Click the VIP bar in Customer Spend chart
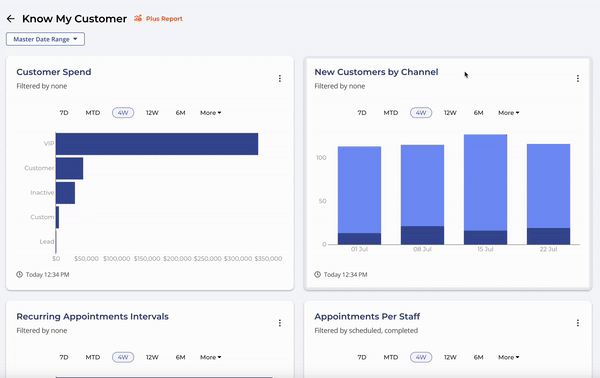Viewport: 600px width, 378px height. (157, 144)
